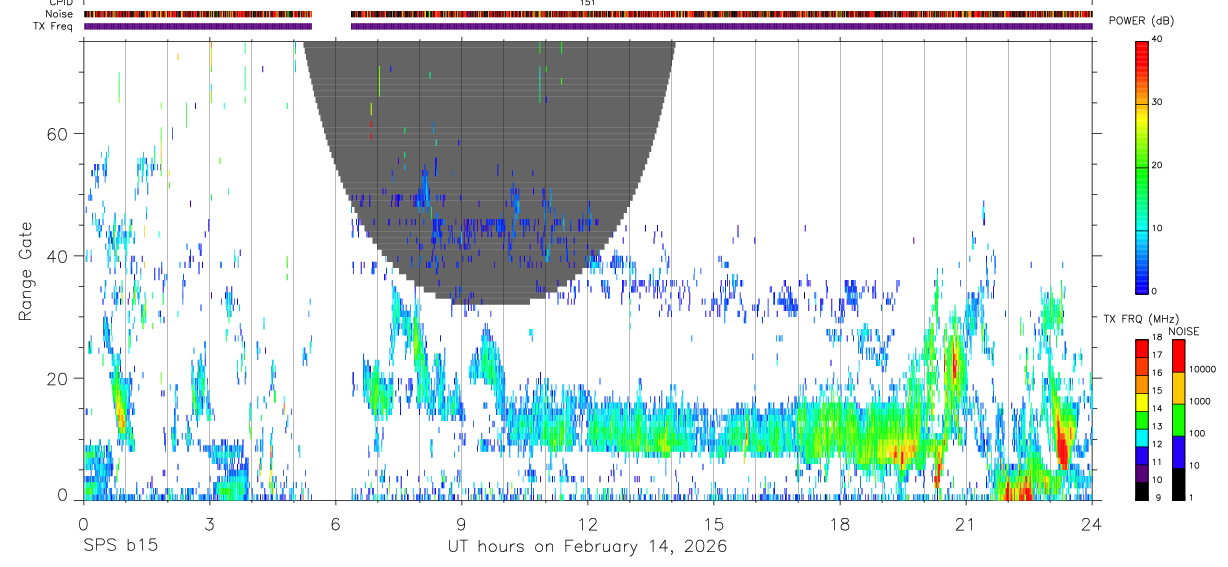The height and width of the screenshot is (567, 1228).
Task: Select the red top of the power colorbar
Action: pyautogui.click(x=1142, y=55)
